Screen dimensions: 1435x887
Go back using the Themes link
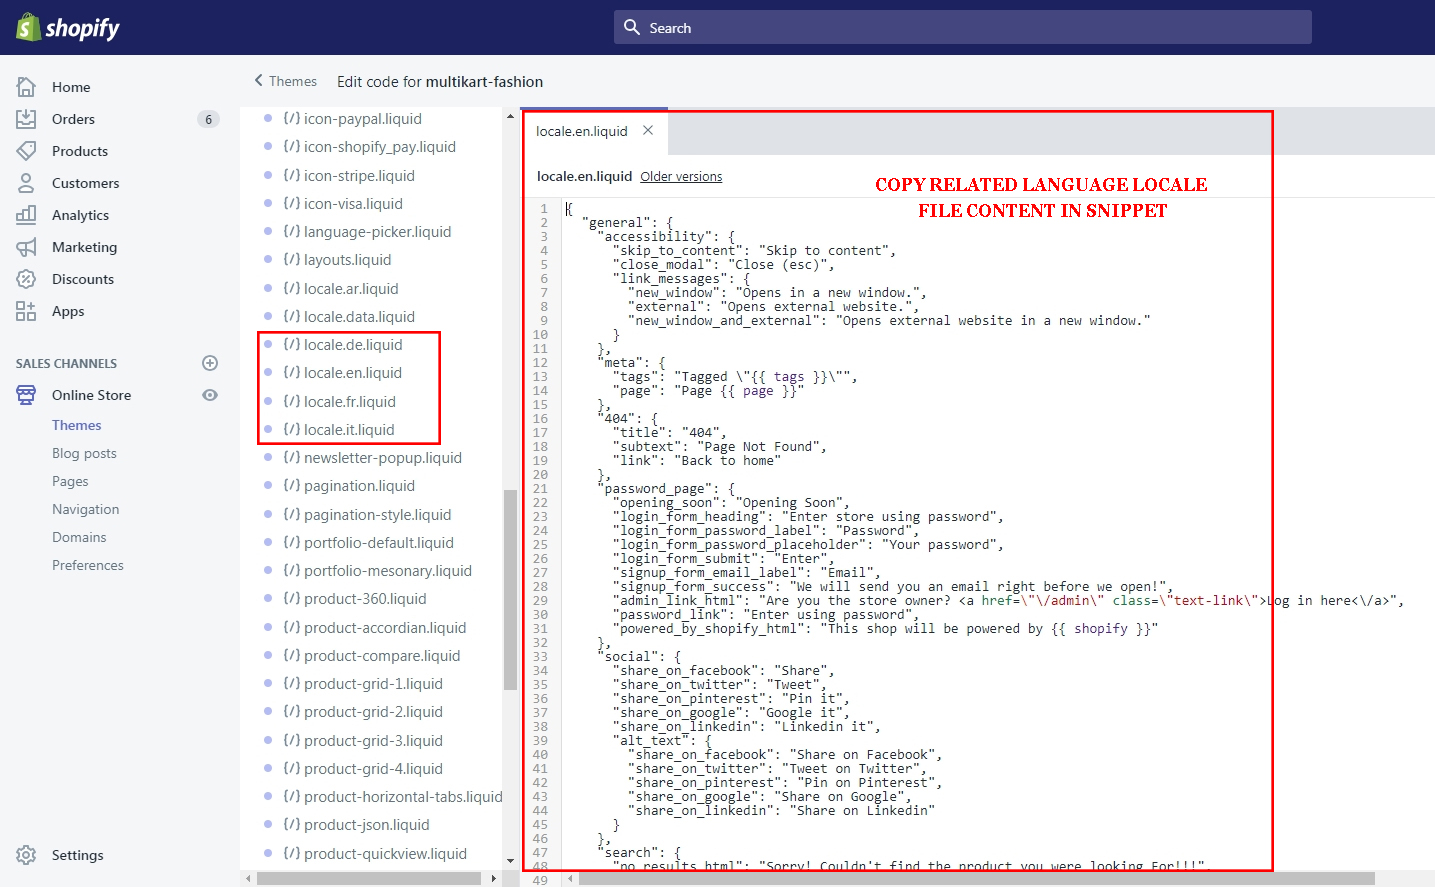(287, 81)
